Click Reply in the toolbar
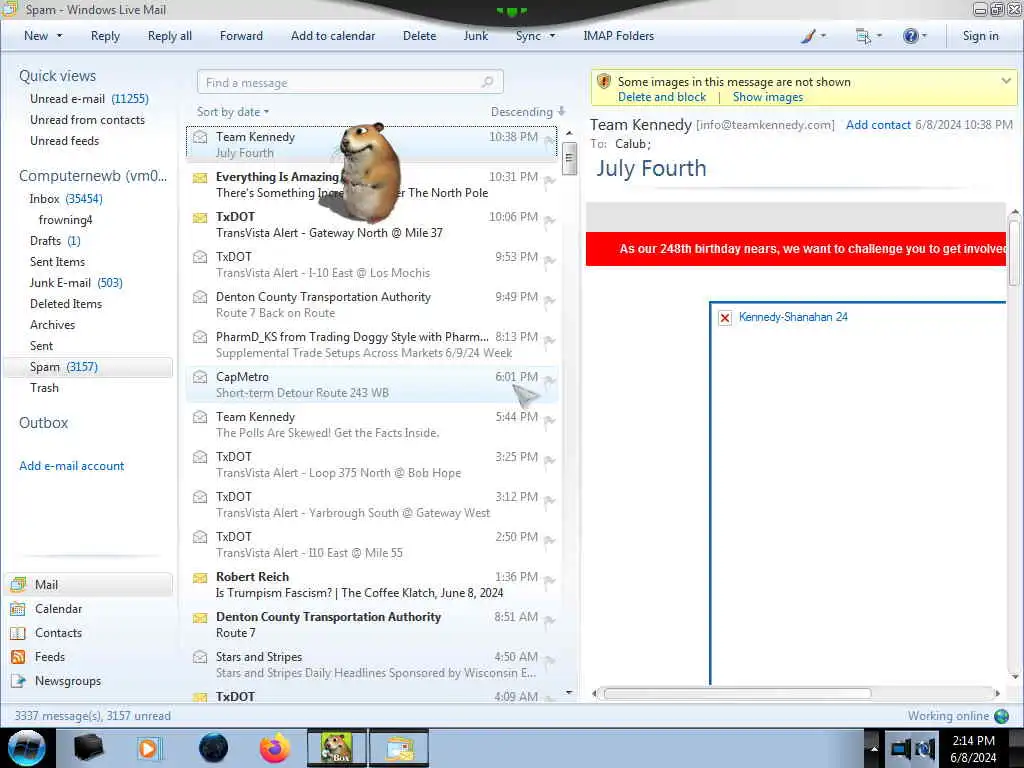This screenshot has height=768, width=1024. (105, 36)
